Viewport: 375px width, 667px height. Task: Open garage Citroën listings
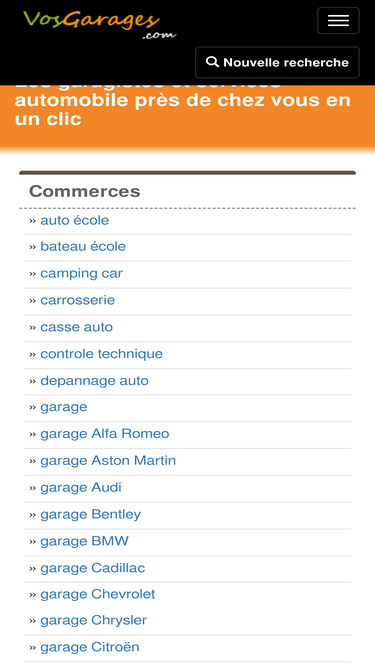pos(90,647)
